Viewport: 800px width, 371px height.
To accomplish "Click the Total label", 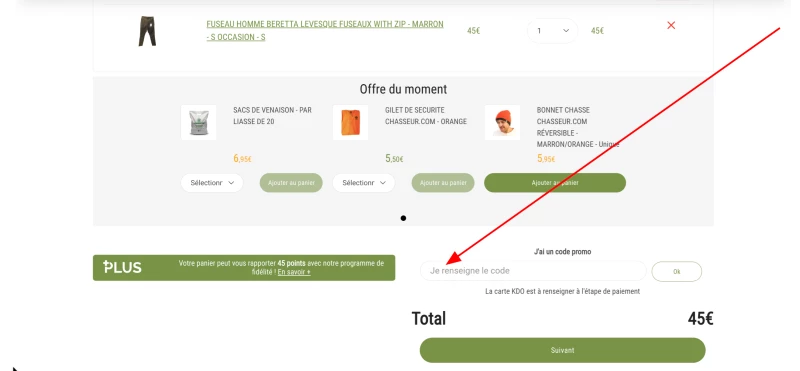I will click(429, 318).
